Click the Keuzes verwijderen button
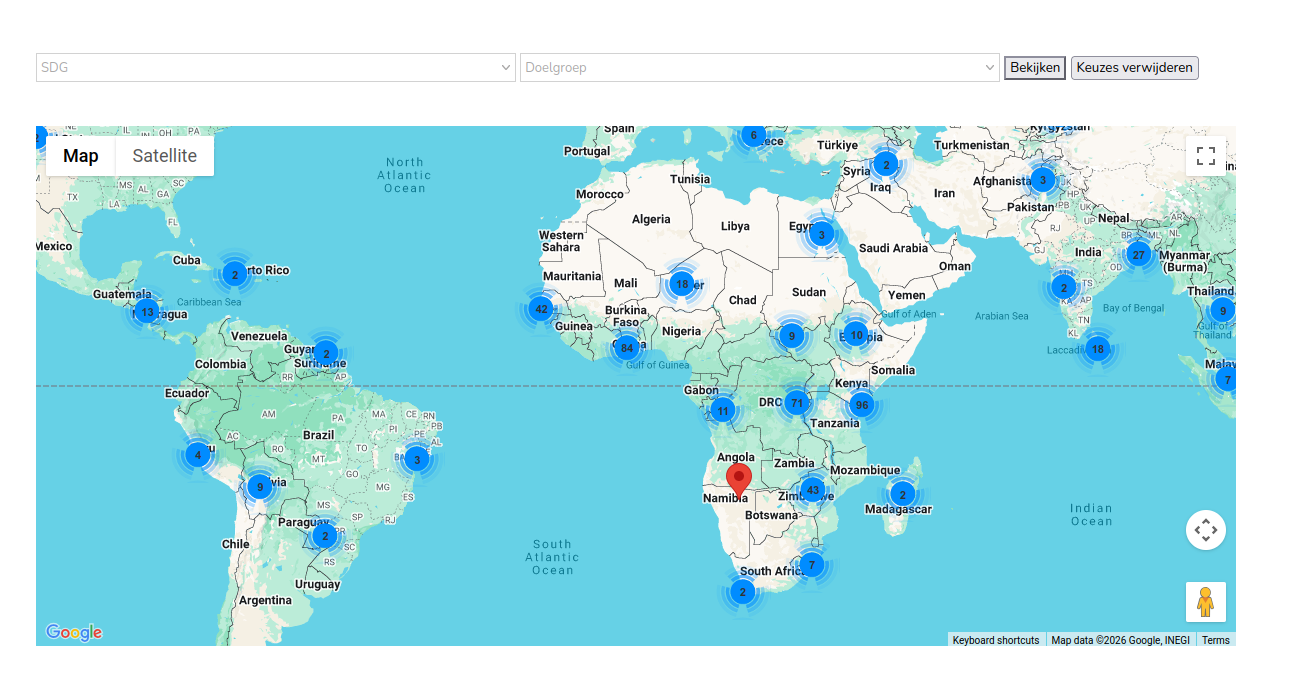 [1134, 68]
